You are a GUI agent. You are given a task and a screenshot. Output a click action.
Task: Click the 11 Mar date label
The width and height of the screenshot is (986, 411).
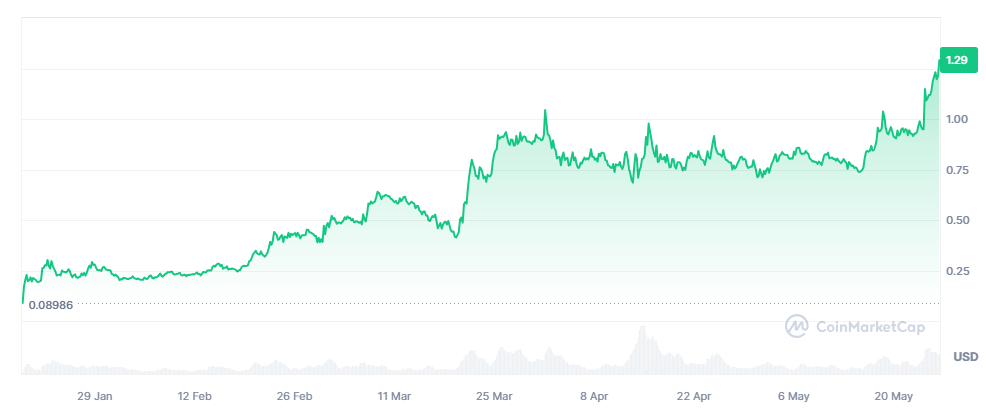395,396
